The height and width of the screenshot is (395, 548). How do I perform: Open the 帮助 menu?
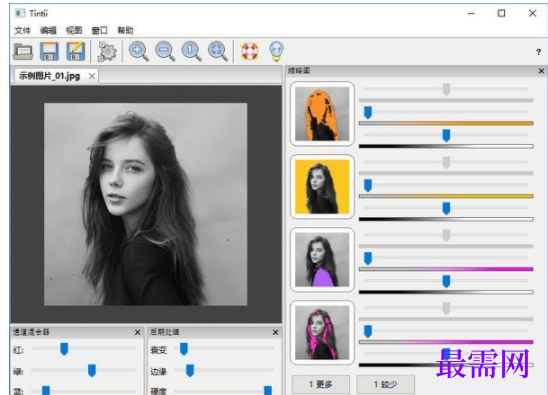coord(125,30)
